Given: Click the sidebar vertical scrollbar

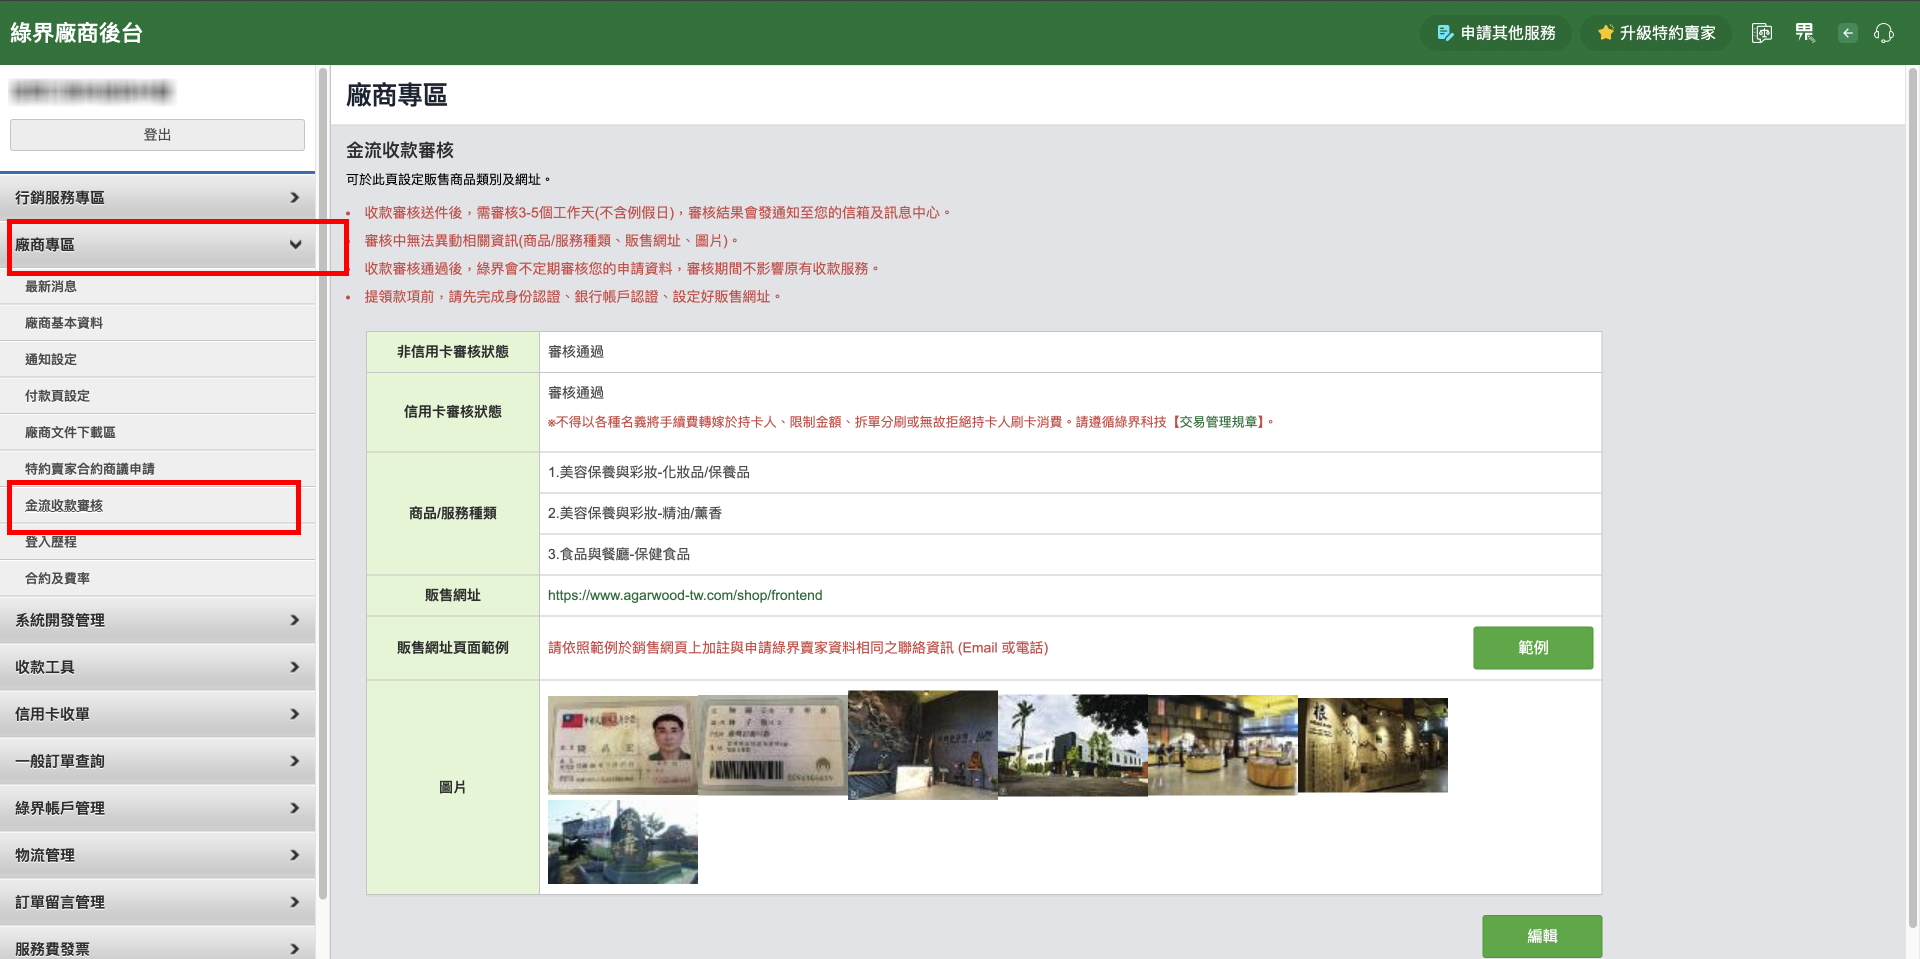Looking at the screenshot, I should [322, 480].
